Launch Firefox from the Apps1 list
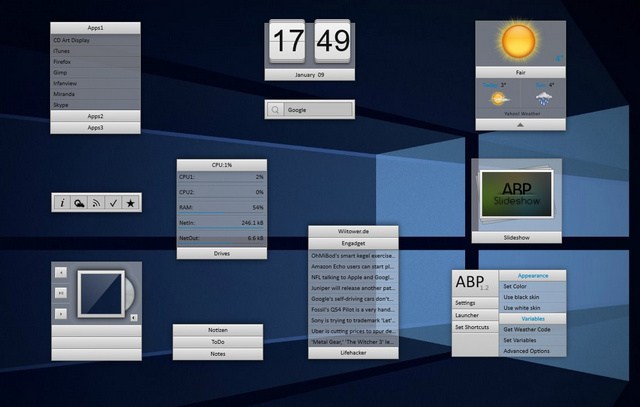The width and height of the screenshot is (640, 407). [62, 62]
